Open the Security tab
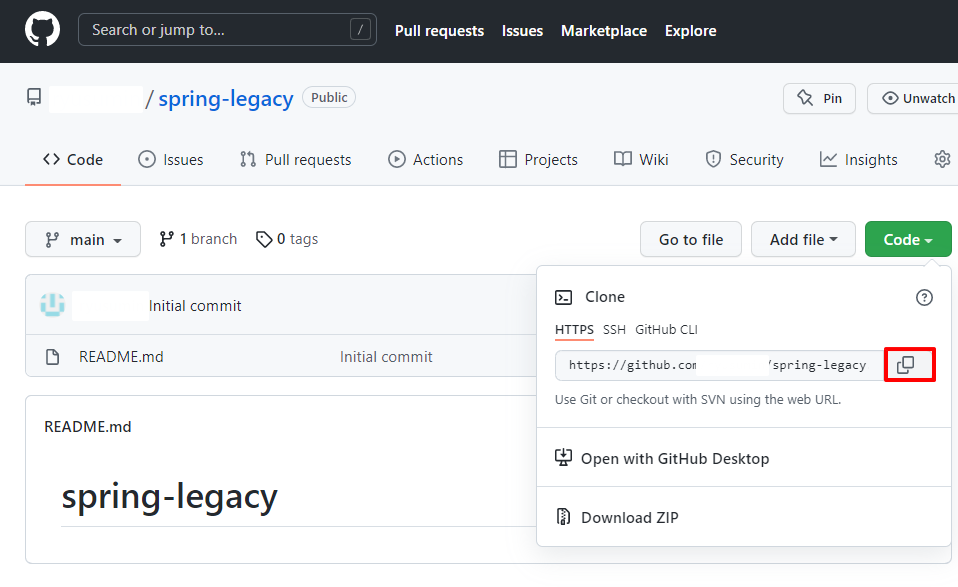 tap(744, 159)
